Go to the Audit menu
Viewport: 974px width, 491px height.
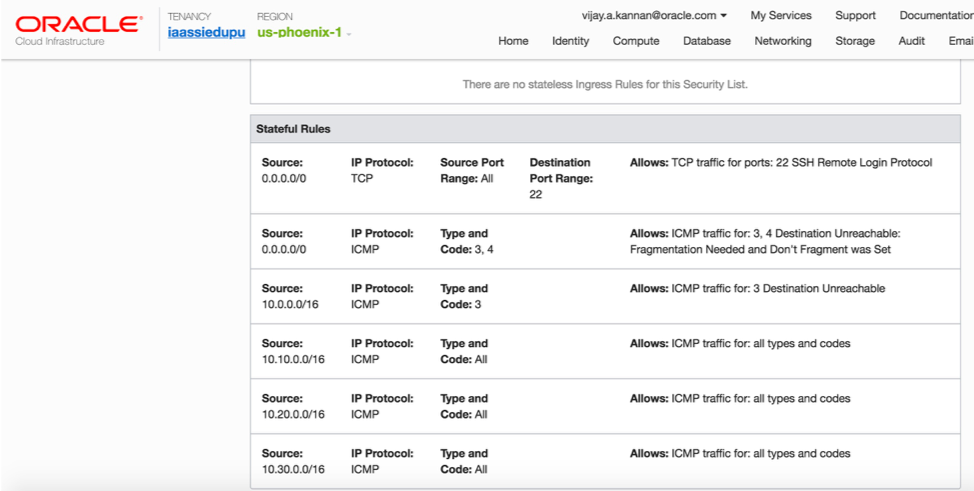(911, 41)
